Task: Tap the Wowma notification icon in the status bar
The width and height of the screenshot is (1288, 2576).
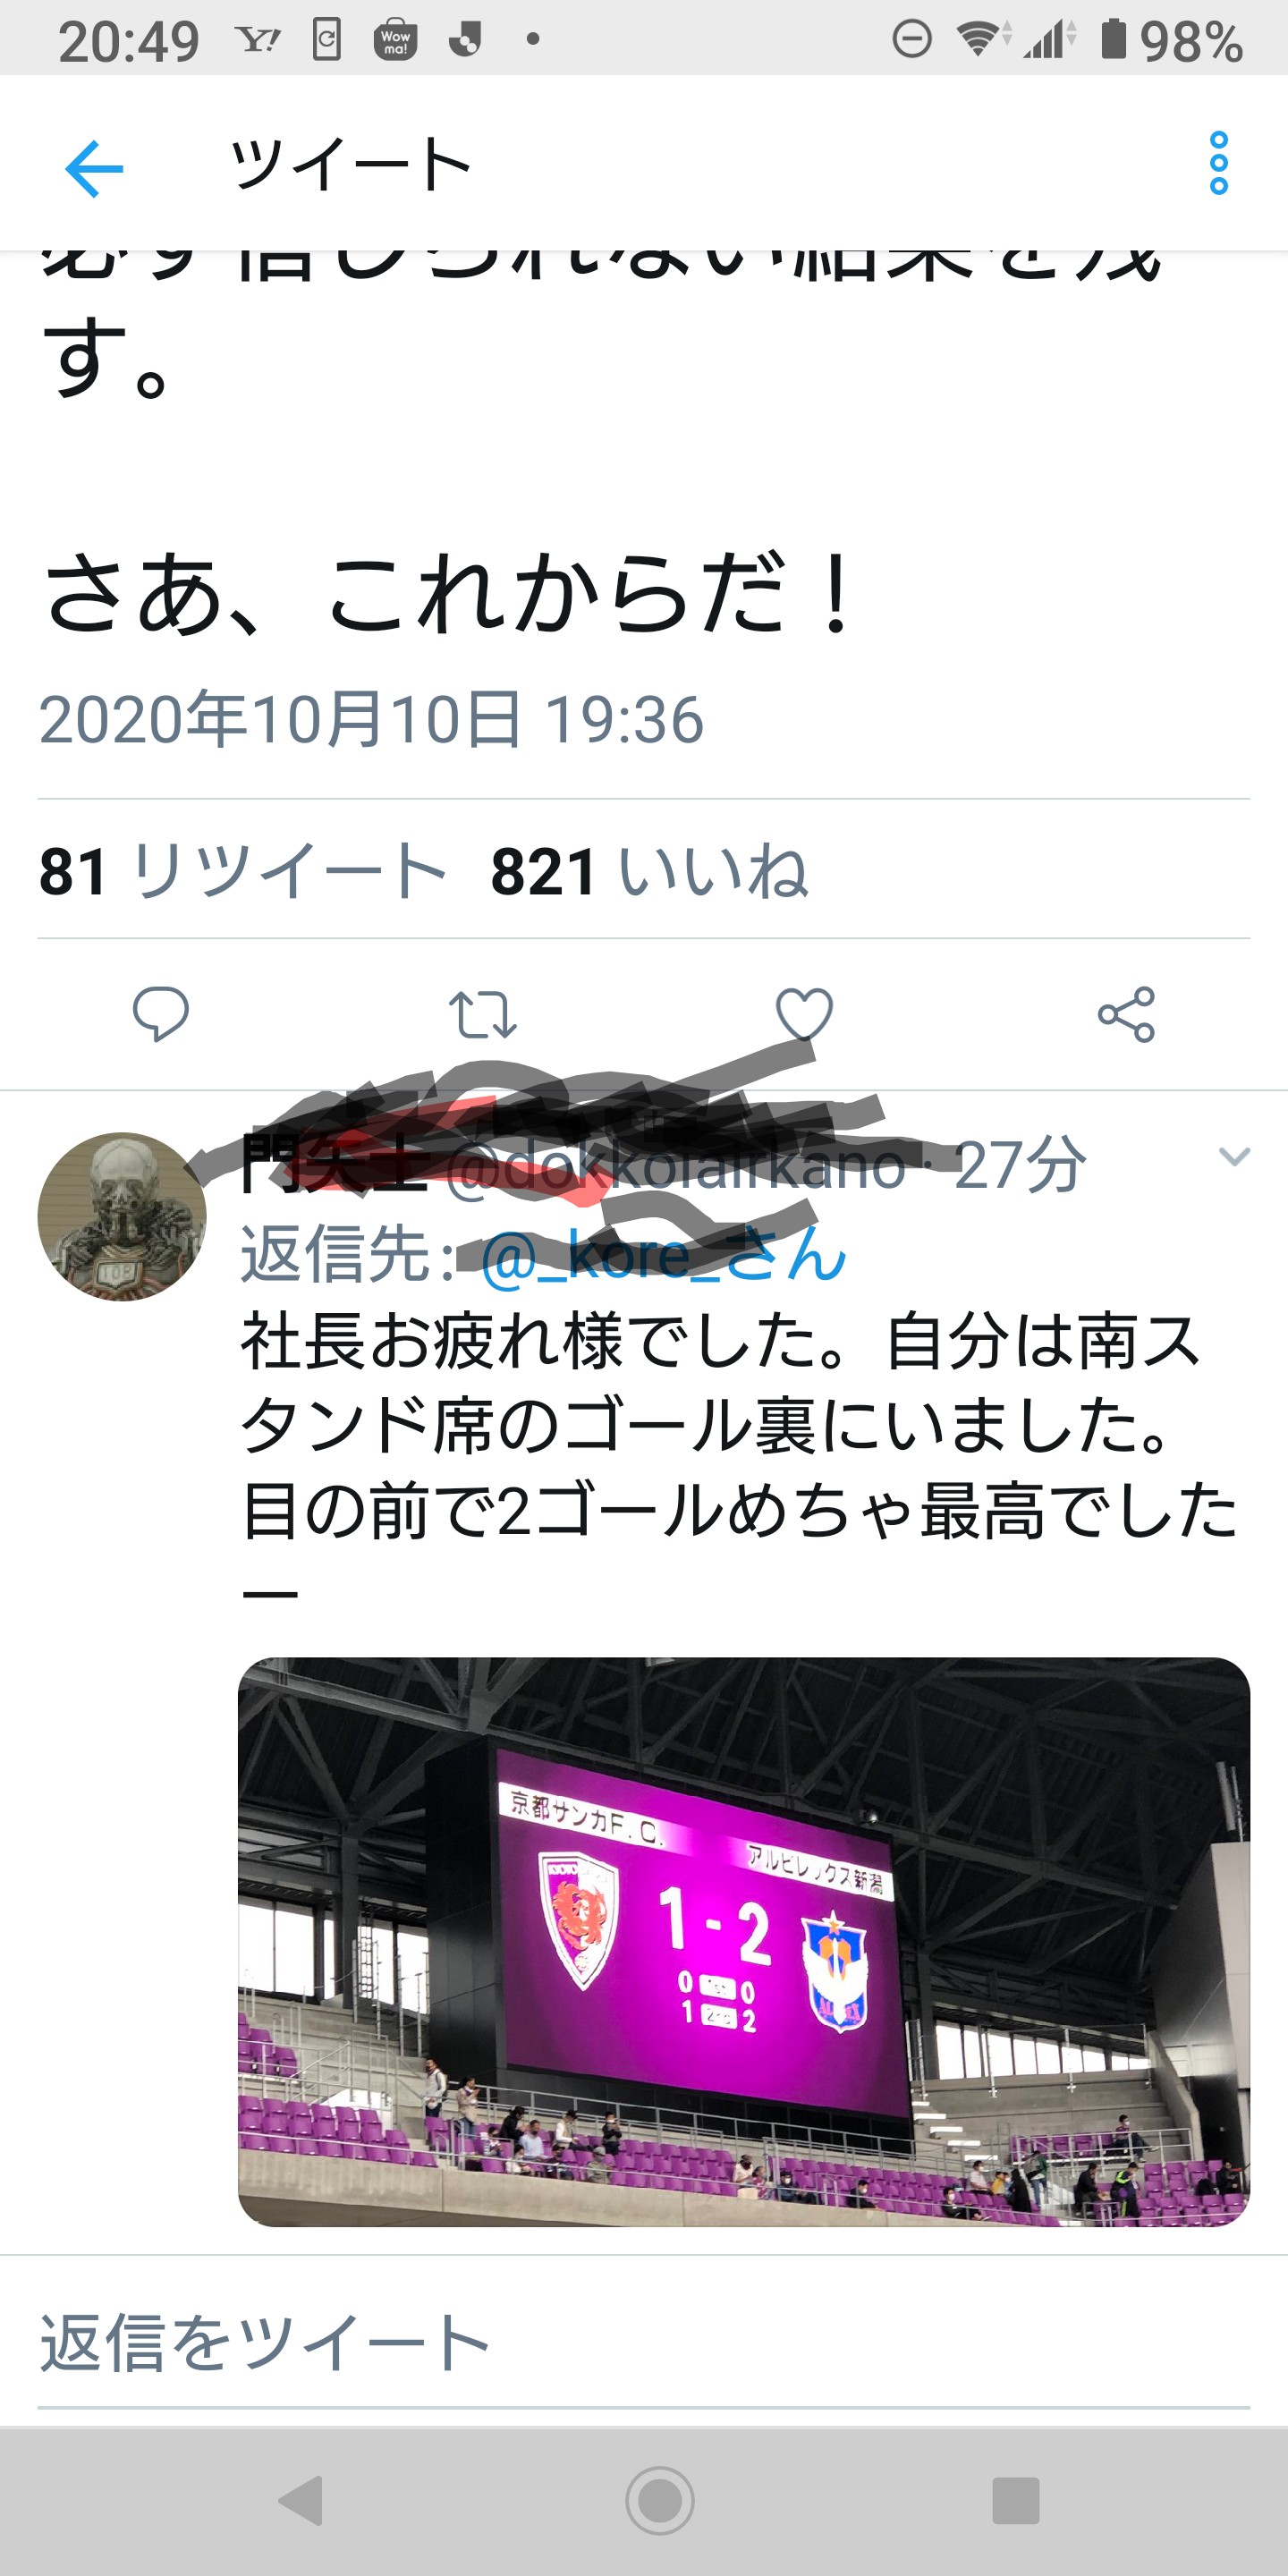Action: (x=395, y=40)
